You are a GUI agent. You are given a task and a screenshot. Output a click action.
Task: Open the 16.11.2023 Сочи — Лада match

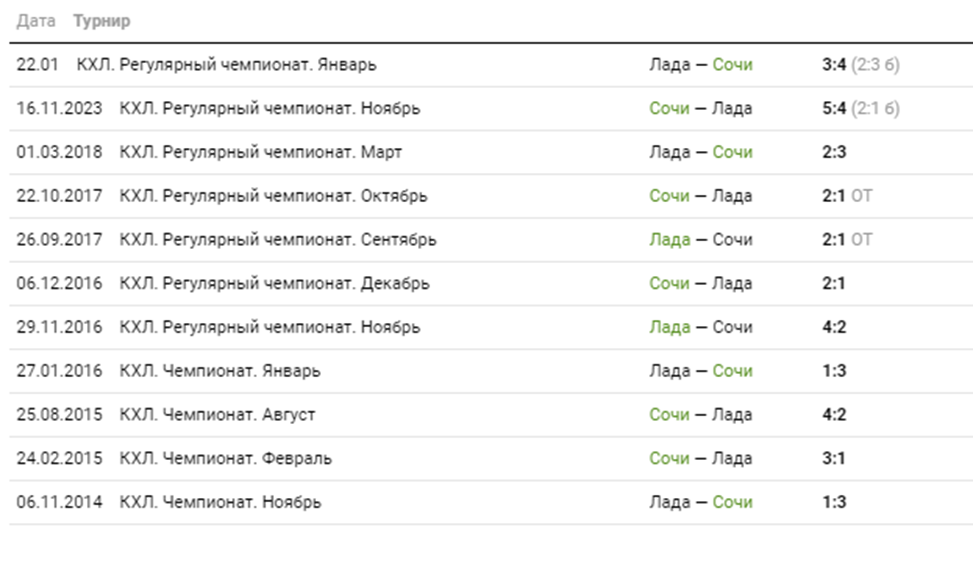(700, 109)
